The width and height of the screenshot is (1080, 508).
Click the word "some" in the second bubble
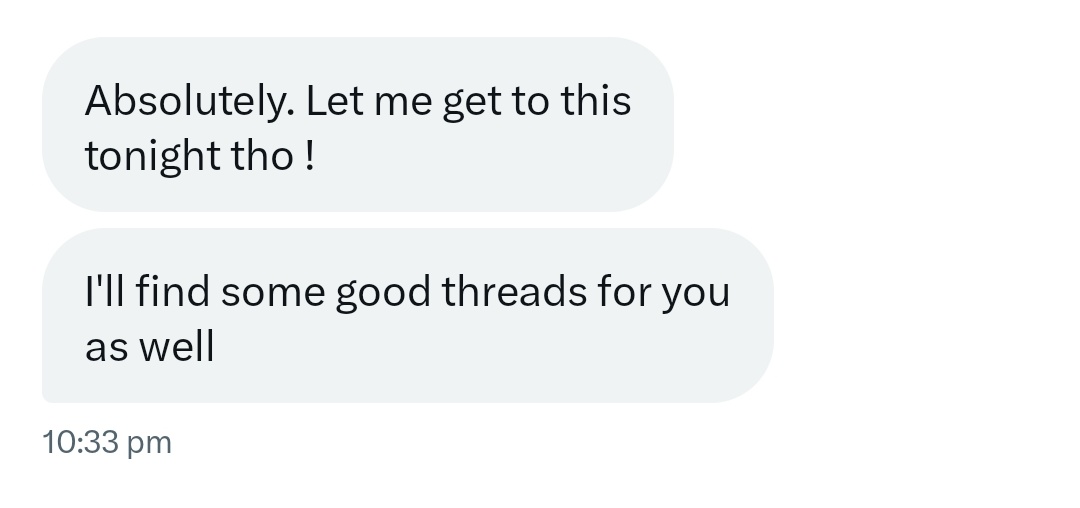tap(273, 293)
